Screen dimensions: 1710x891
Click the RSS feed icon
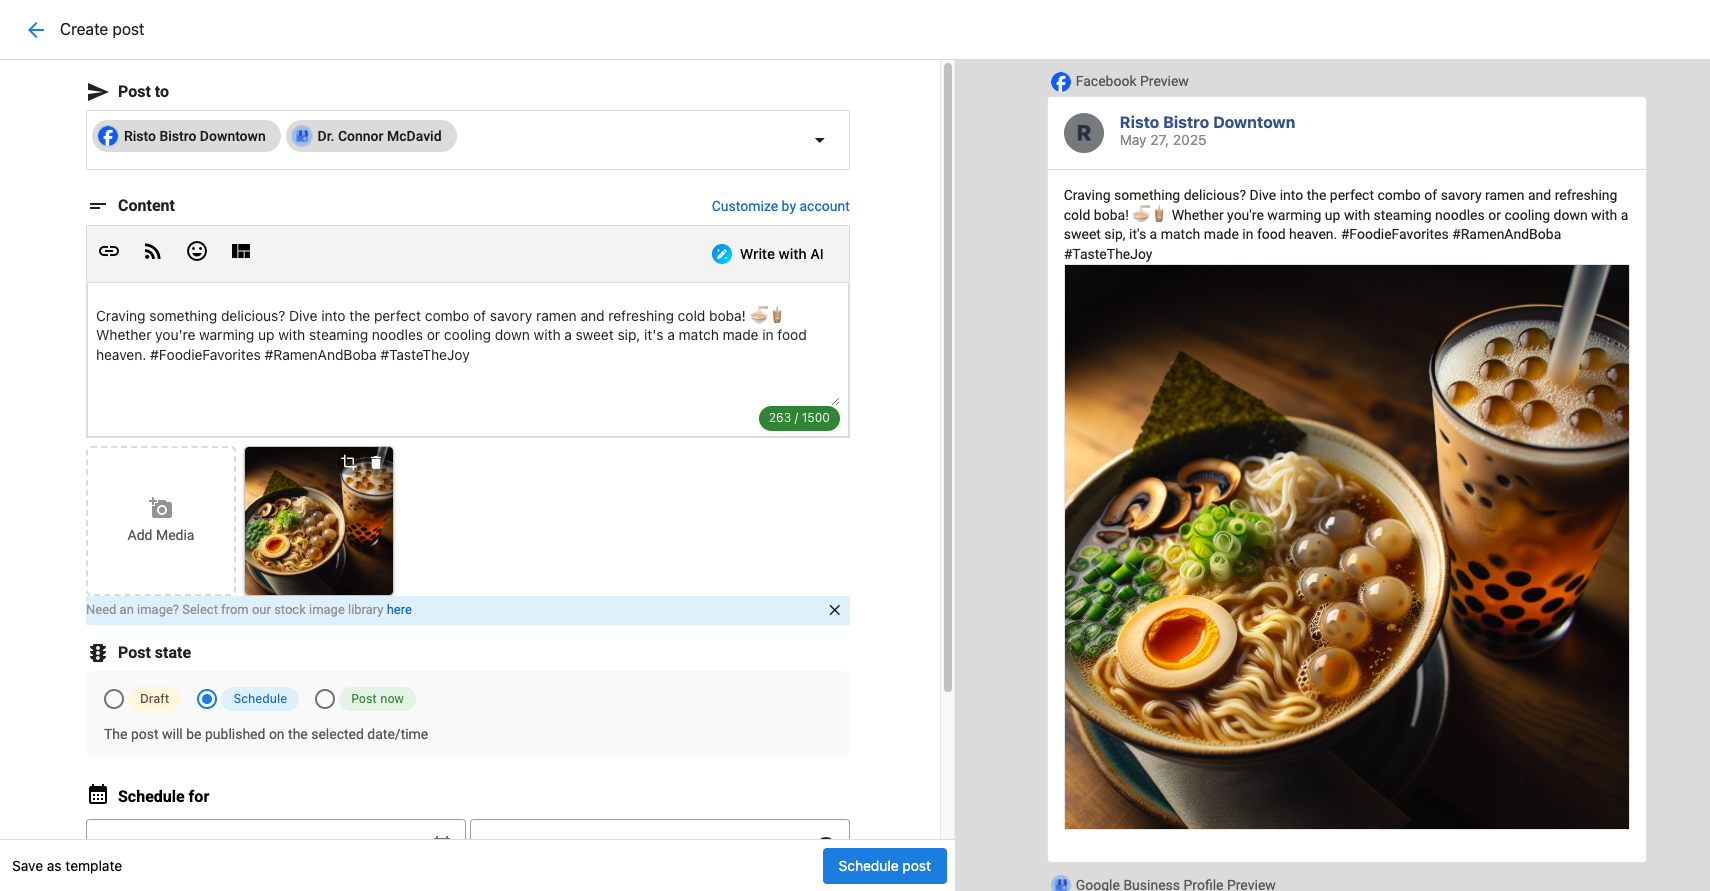coord(152,251)
